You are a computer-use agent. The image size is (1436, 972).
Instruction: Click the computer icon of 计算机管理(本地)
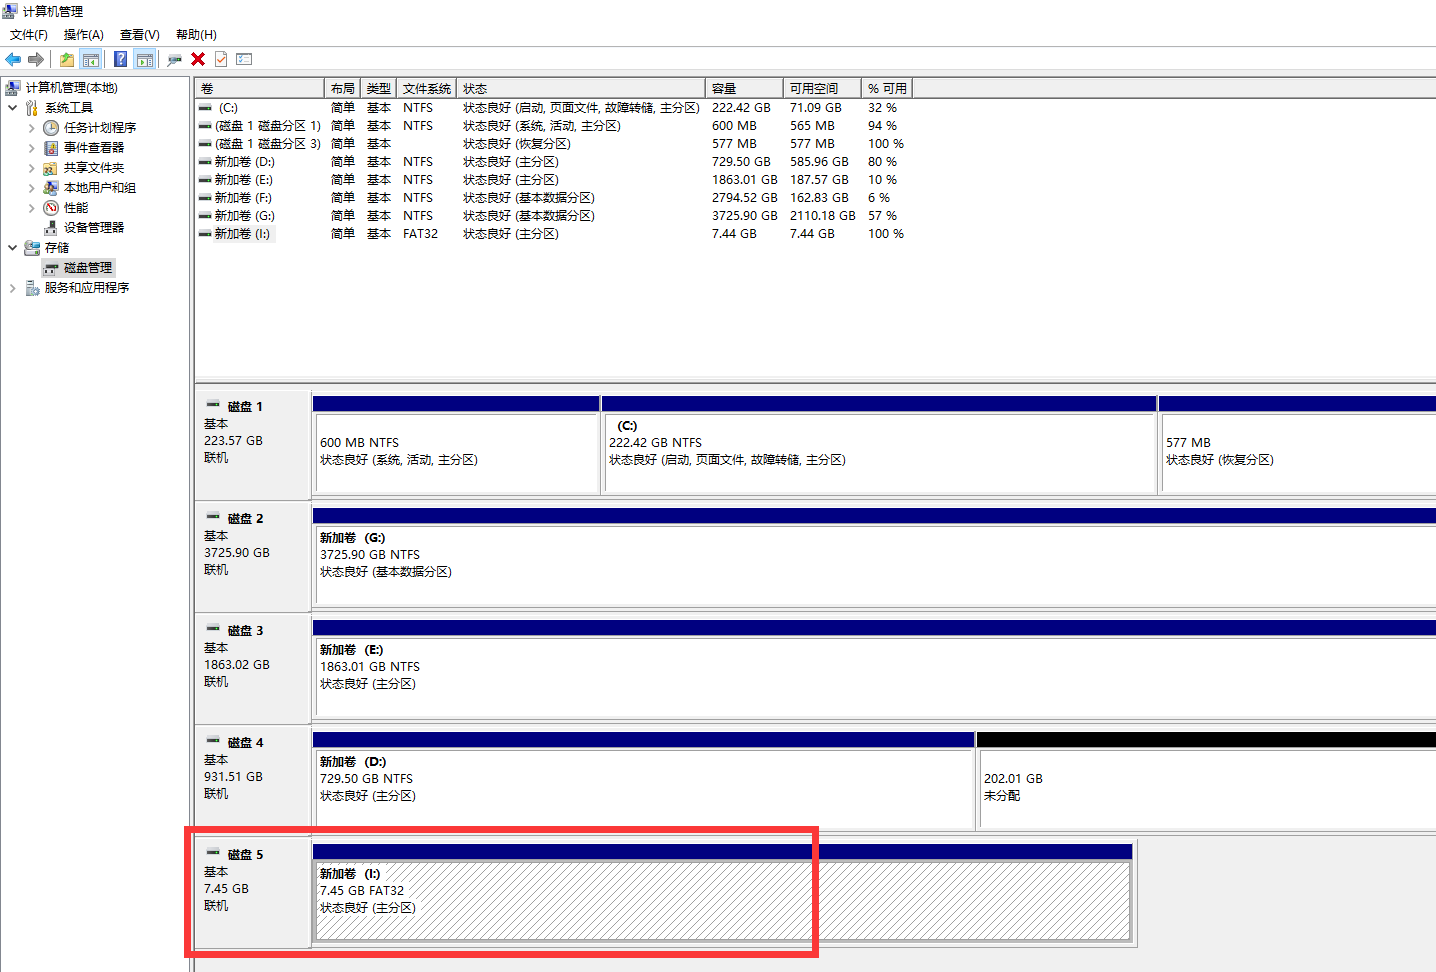(x=13, y=88)
